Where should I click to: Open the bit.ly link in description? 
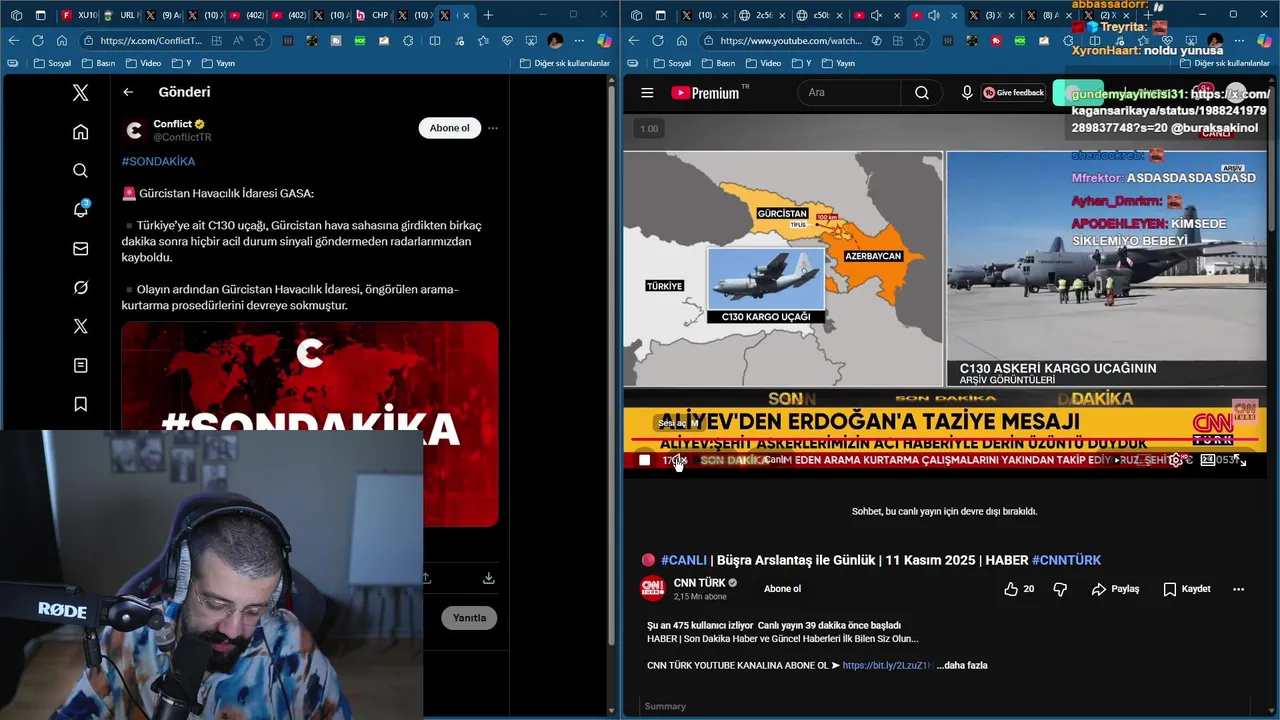(x=888, y=665)
